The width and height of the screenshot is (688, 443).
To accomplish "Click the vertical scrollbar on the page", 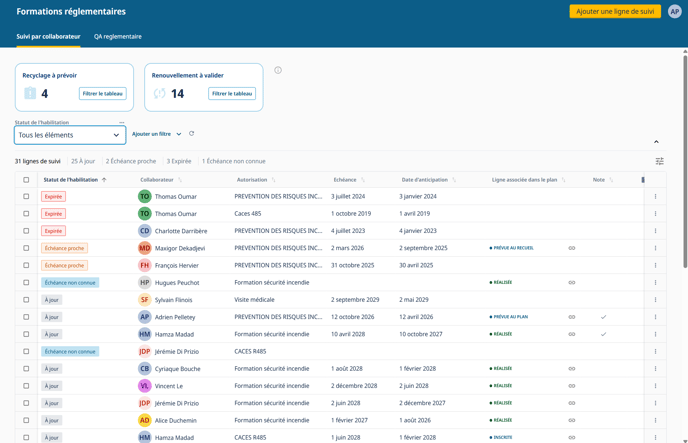I will (x=685, y=160).
